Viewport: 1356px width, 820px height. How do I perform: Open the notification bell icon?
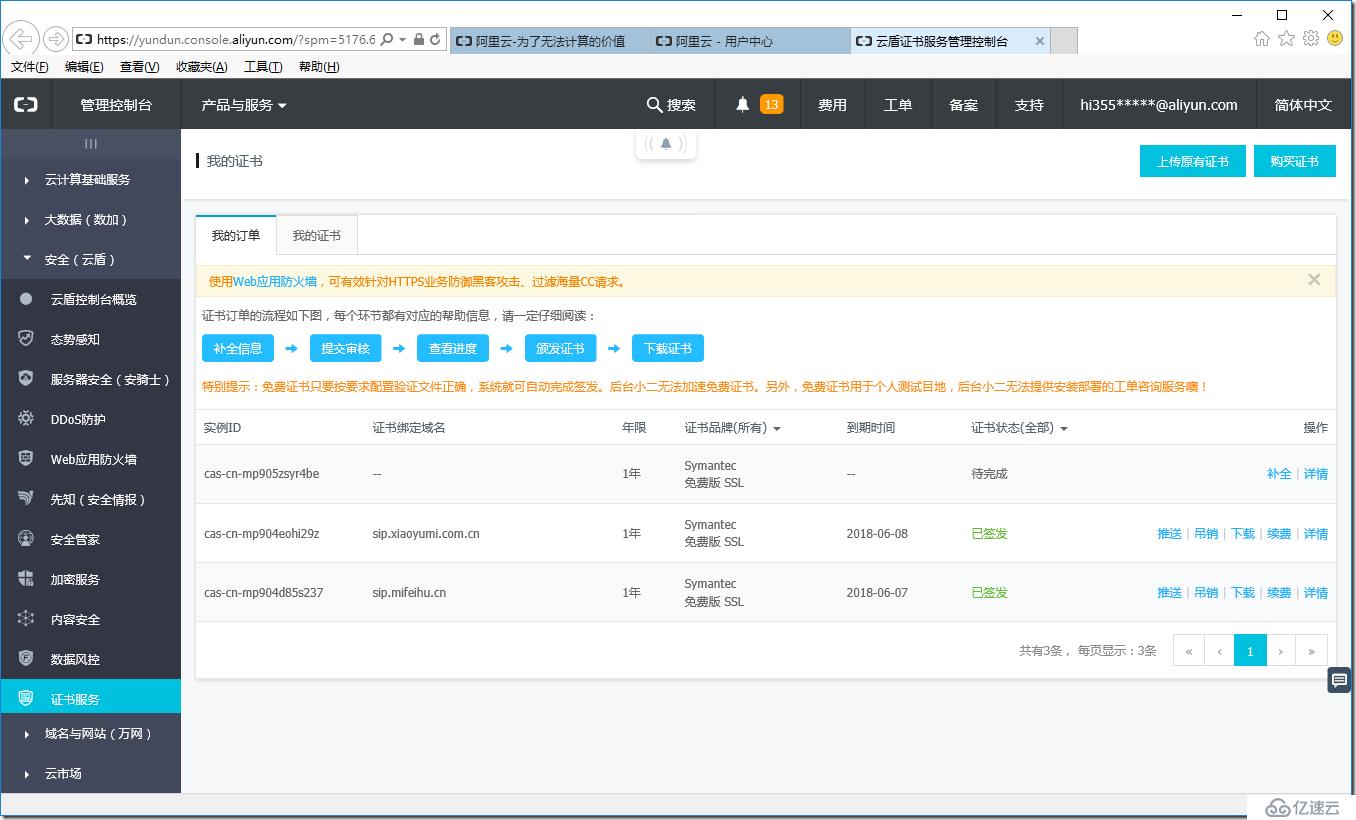coord(742,104)
